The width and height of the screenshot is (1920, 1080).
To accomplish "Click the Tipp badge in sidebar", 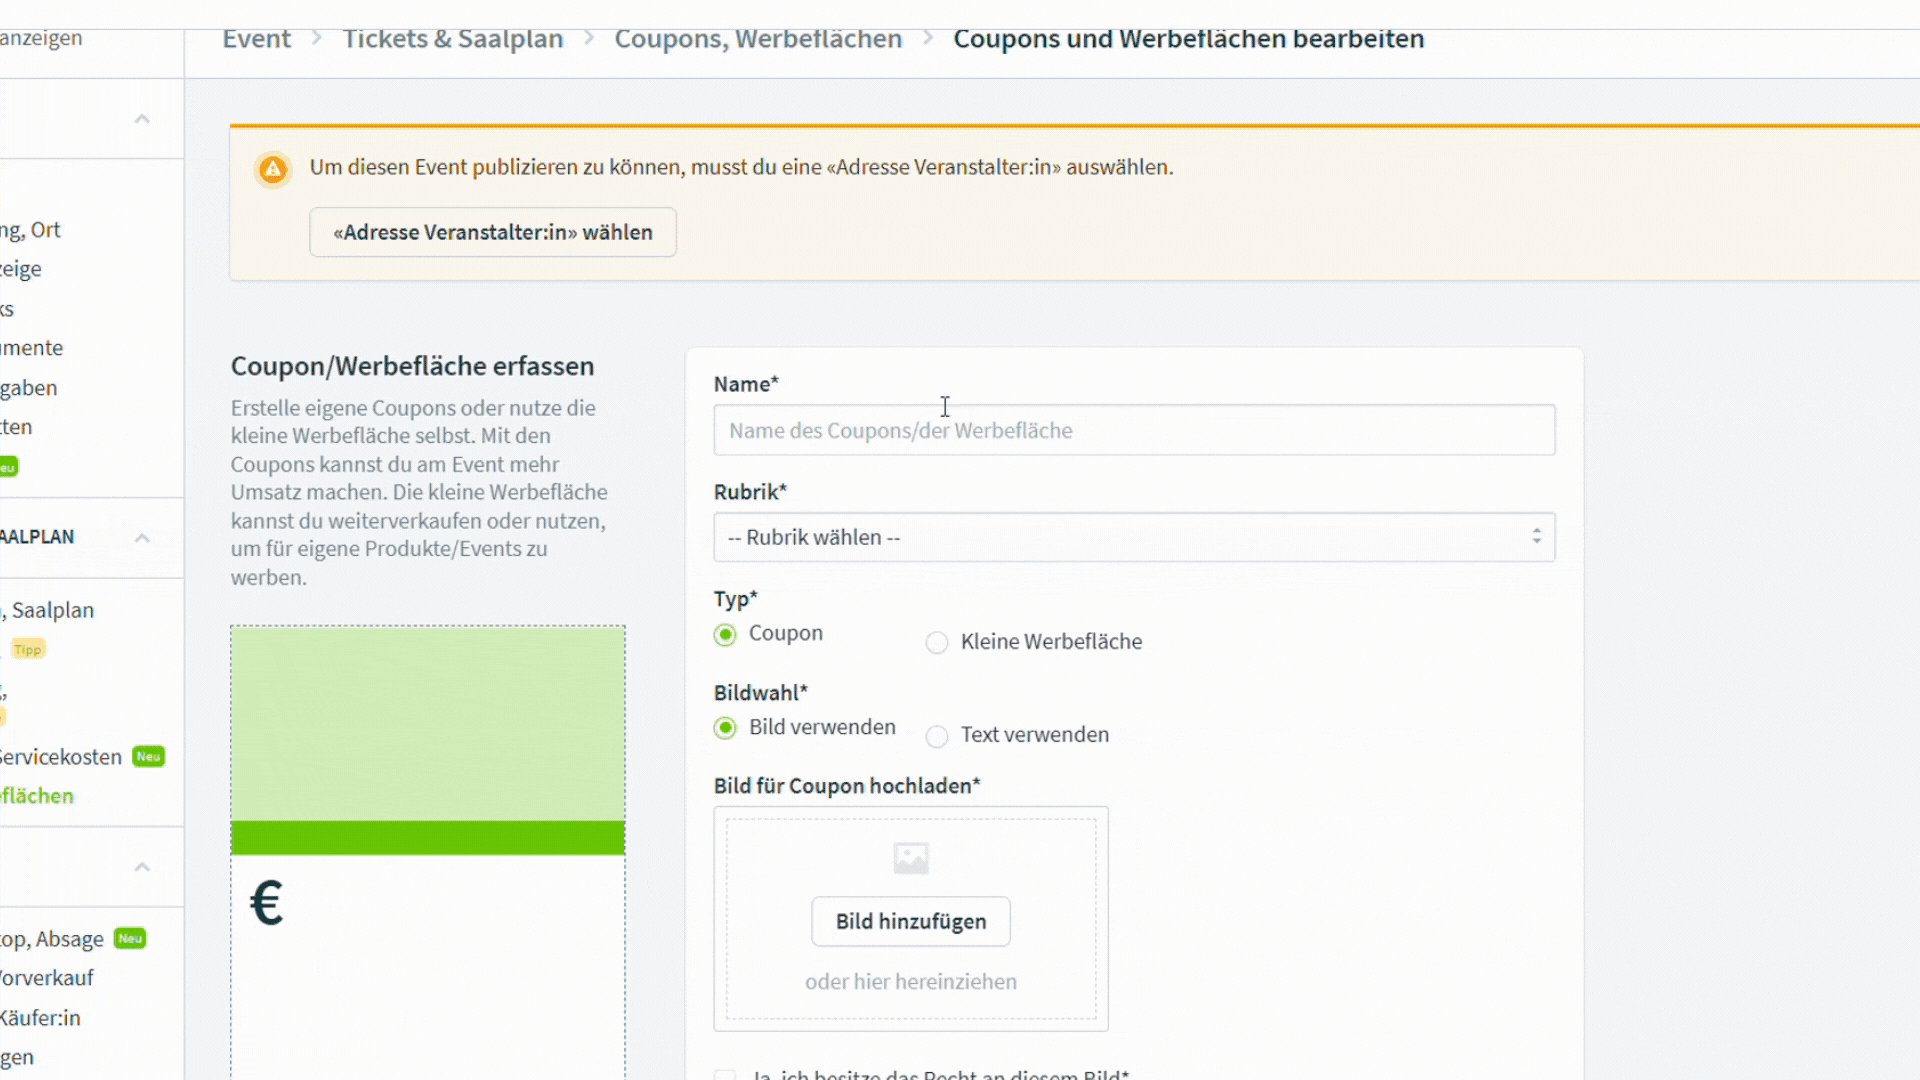I will 28,650.
